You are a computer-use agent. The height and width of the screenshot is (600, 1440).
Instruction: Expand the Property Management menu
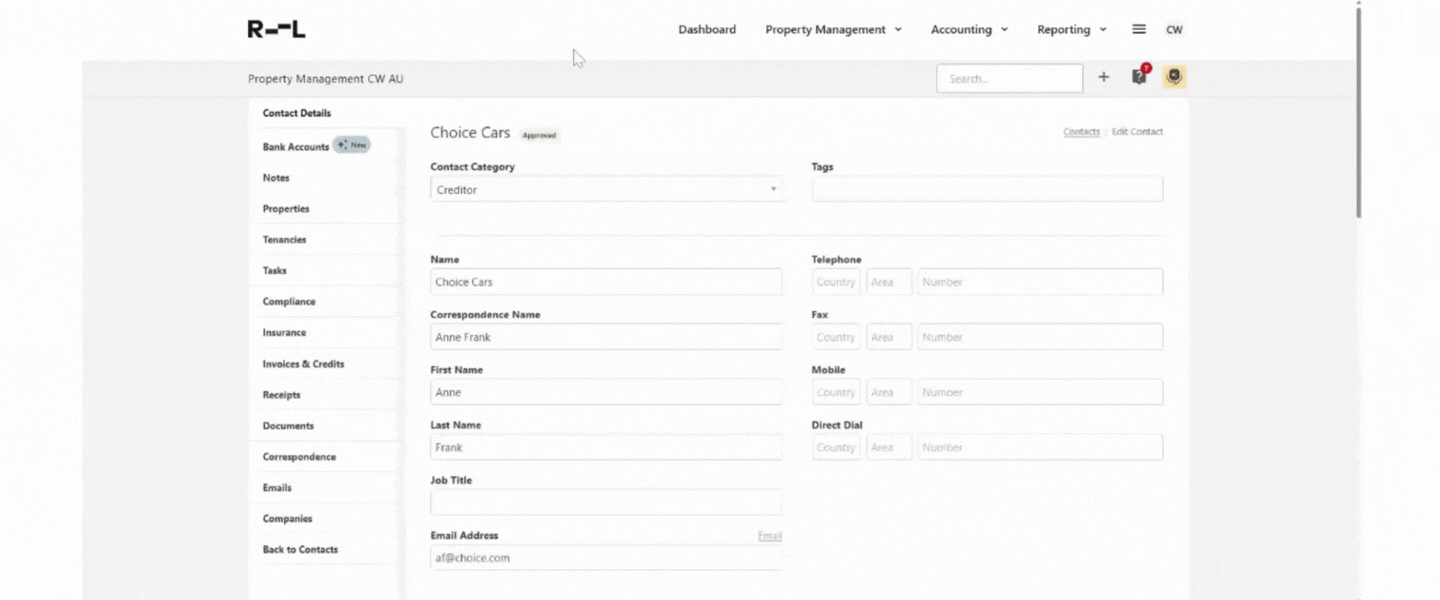tap(833, 30)
